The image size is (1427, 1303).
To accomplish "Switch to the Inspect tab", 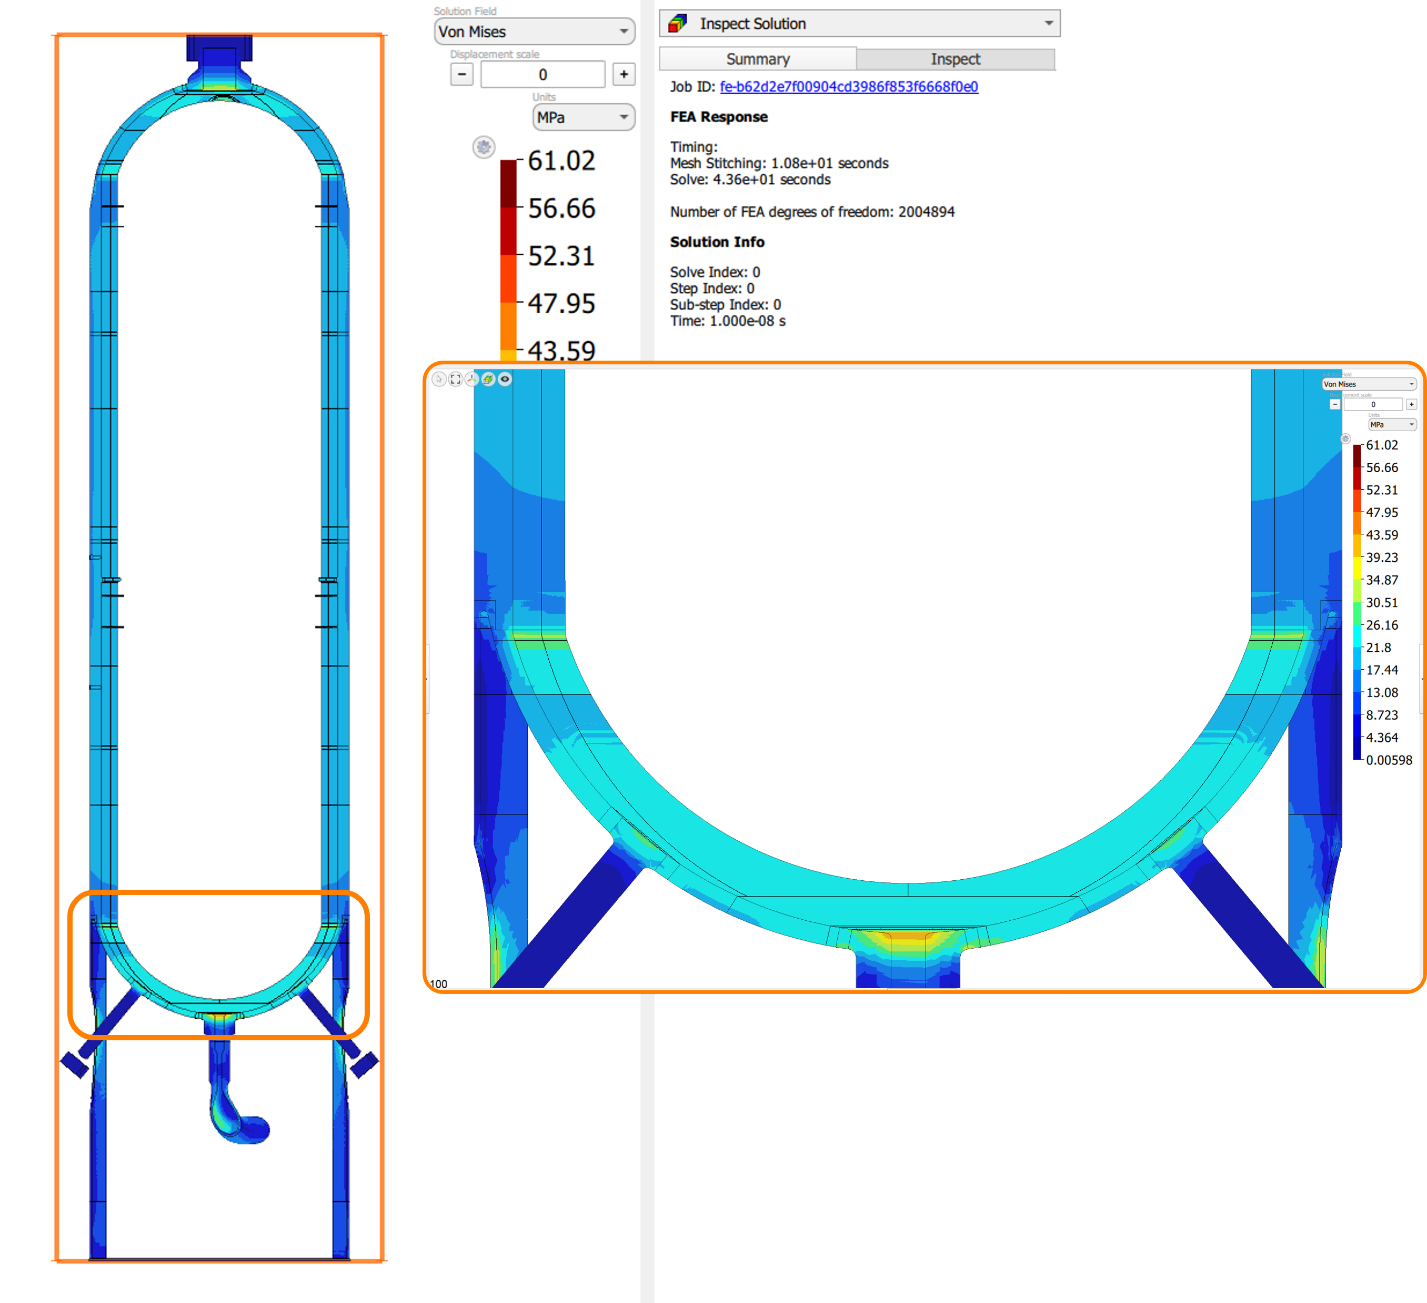I will (x=955, y=59).
